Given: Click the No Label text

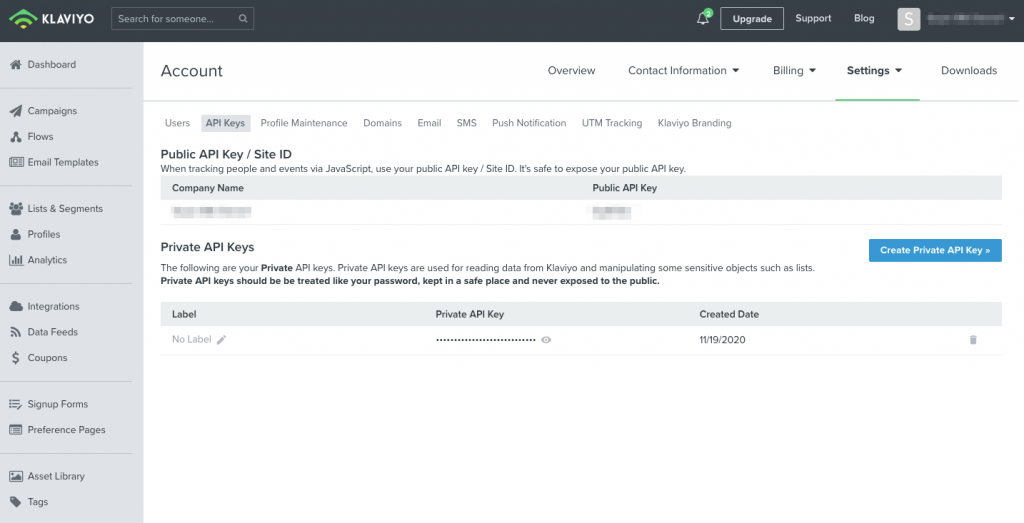Looking at the screenshot, I should (x=191, y=340).
